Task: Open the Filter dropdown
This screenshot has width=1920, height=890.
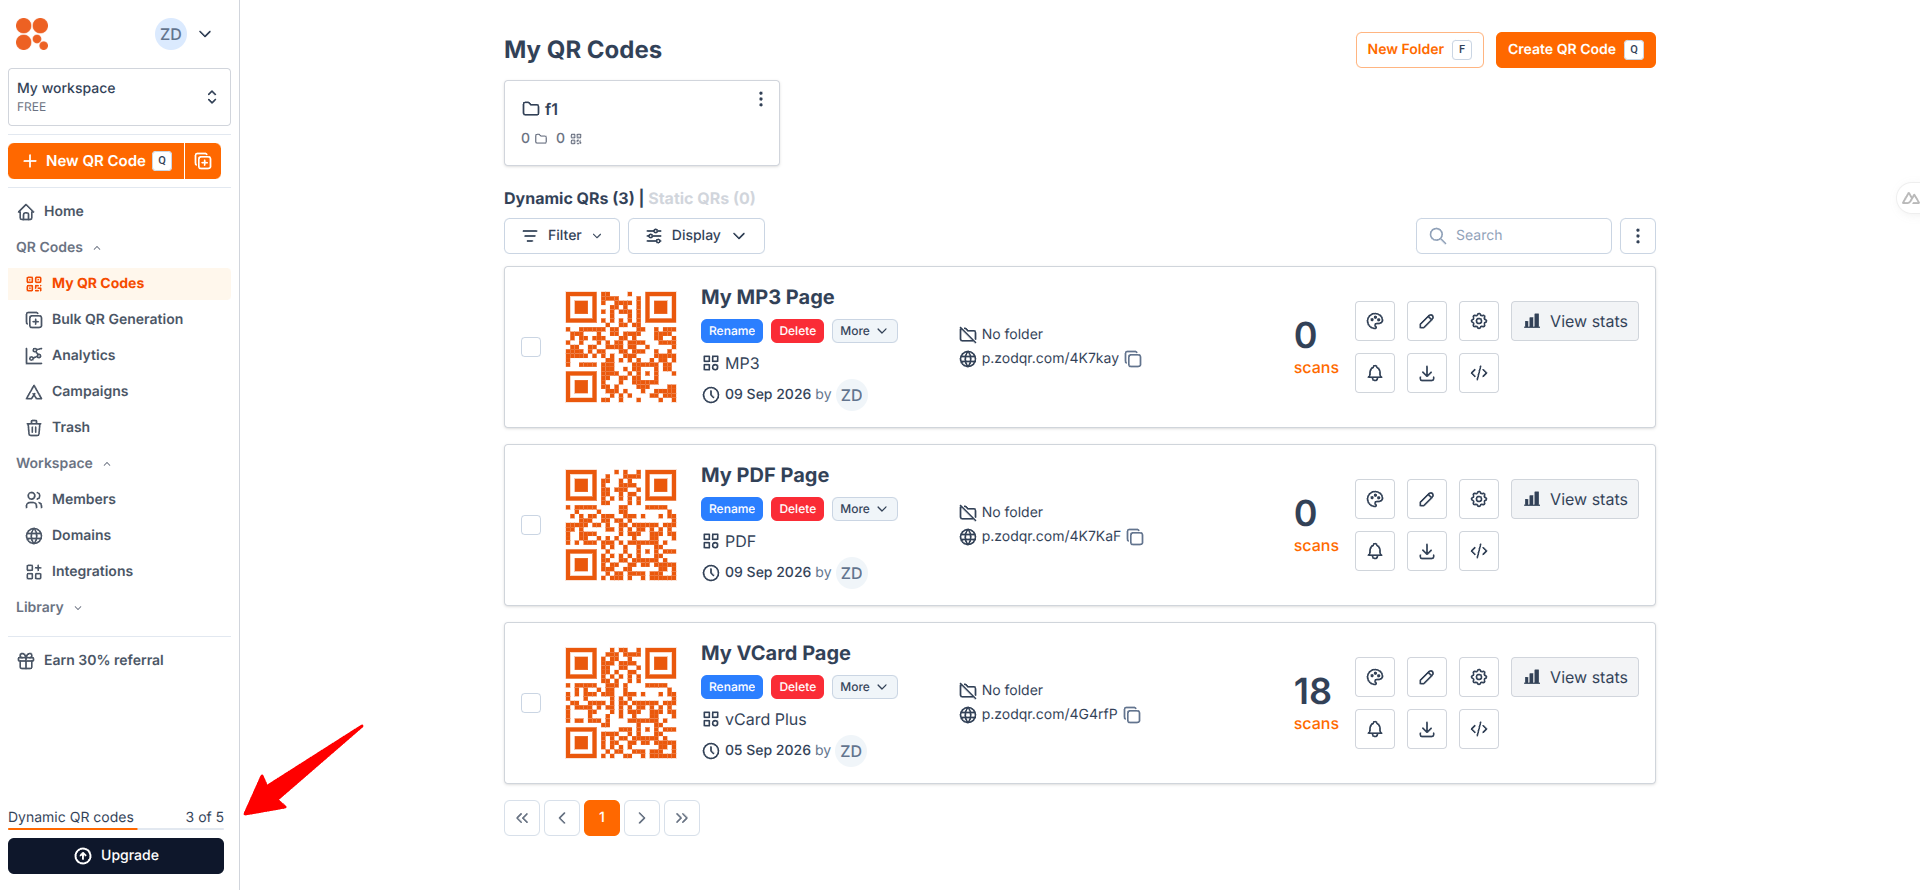Action: (562, 236)
